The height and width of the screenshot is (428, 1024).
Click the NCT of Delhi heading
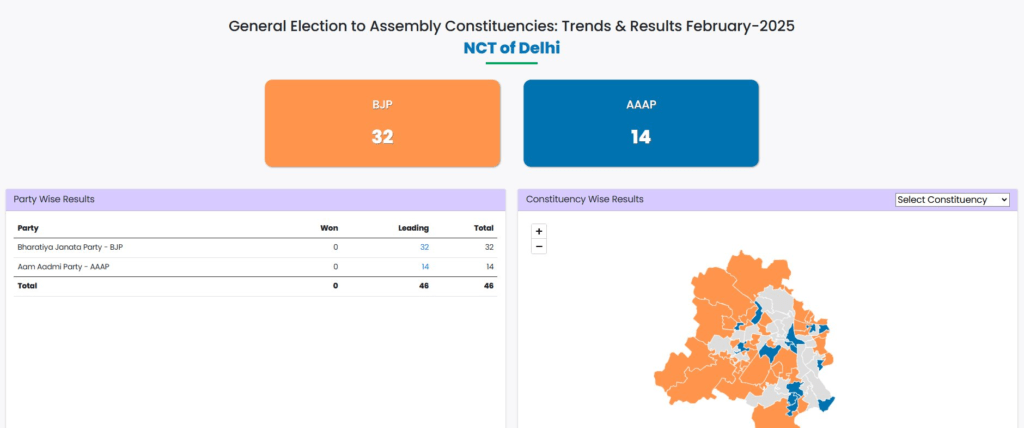pos(511,48)
